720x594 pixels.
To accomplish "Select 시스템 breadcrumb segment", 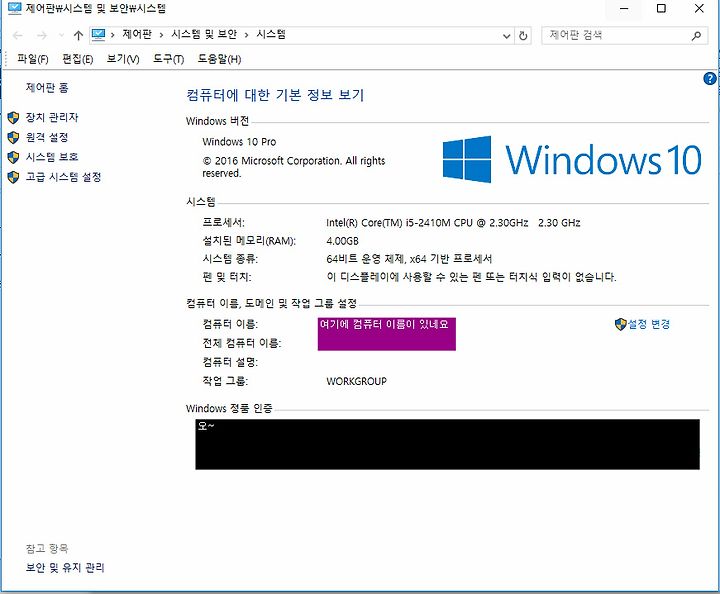I will click(271, 34).
